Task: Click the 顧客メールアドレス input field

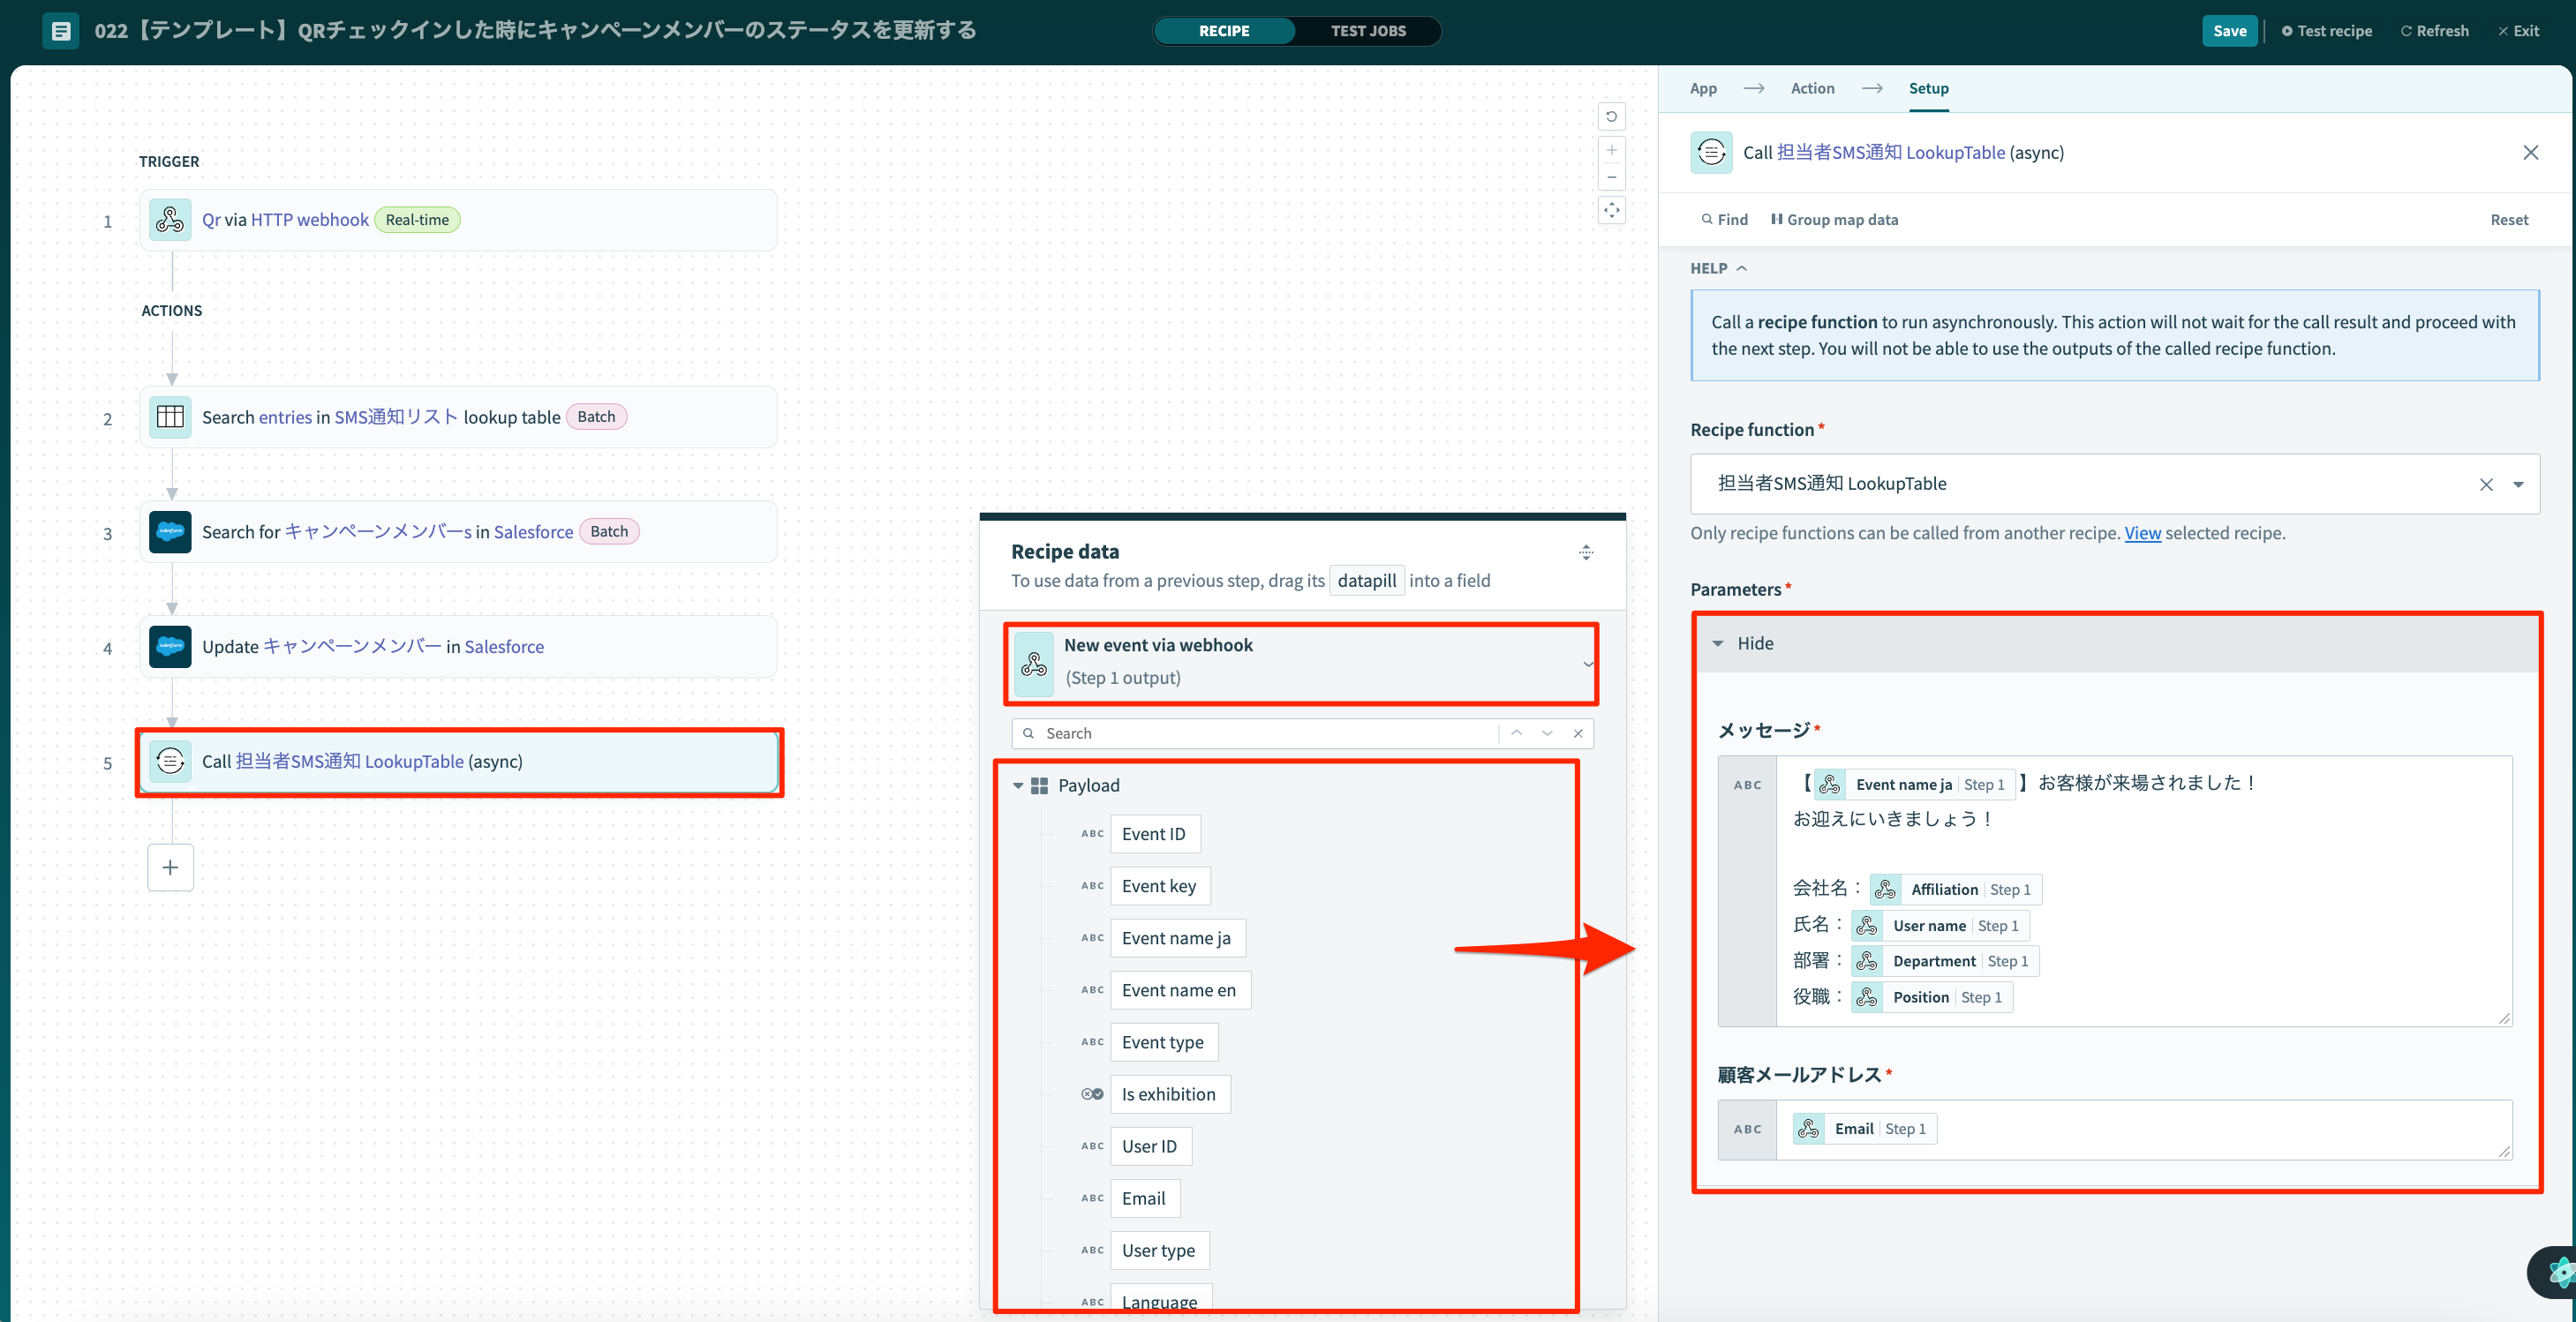Action: [2143, 1129]
